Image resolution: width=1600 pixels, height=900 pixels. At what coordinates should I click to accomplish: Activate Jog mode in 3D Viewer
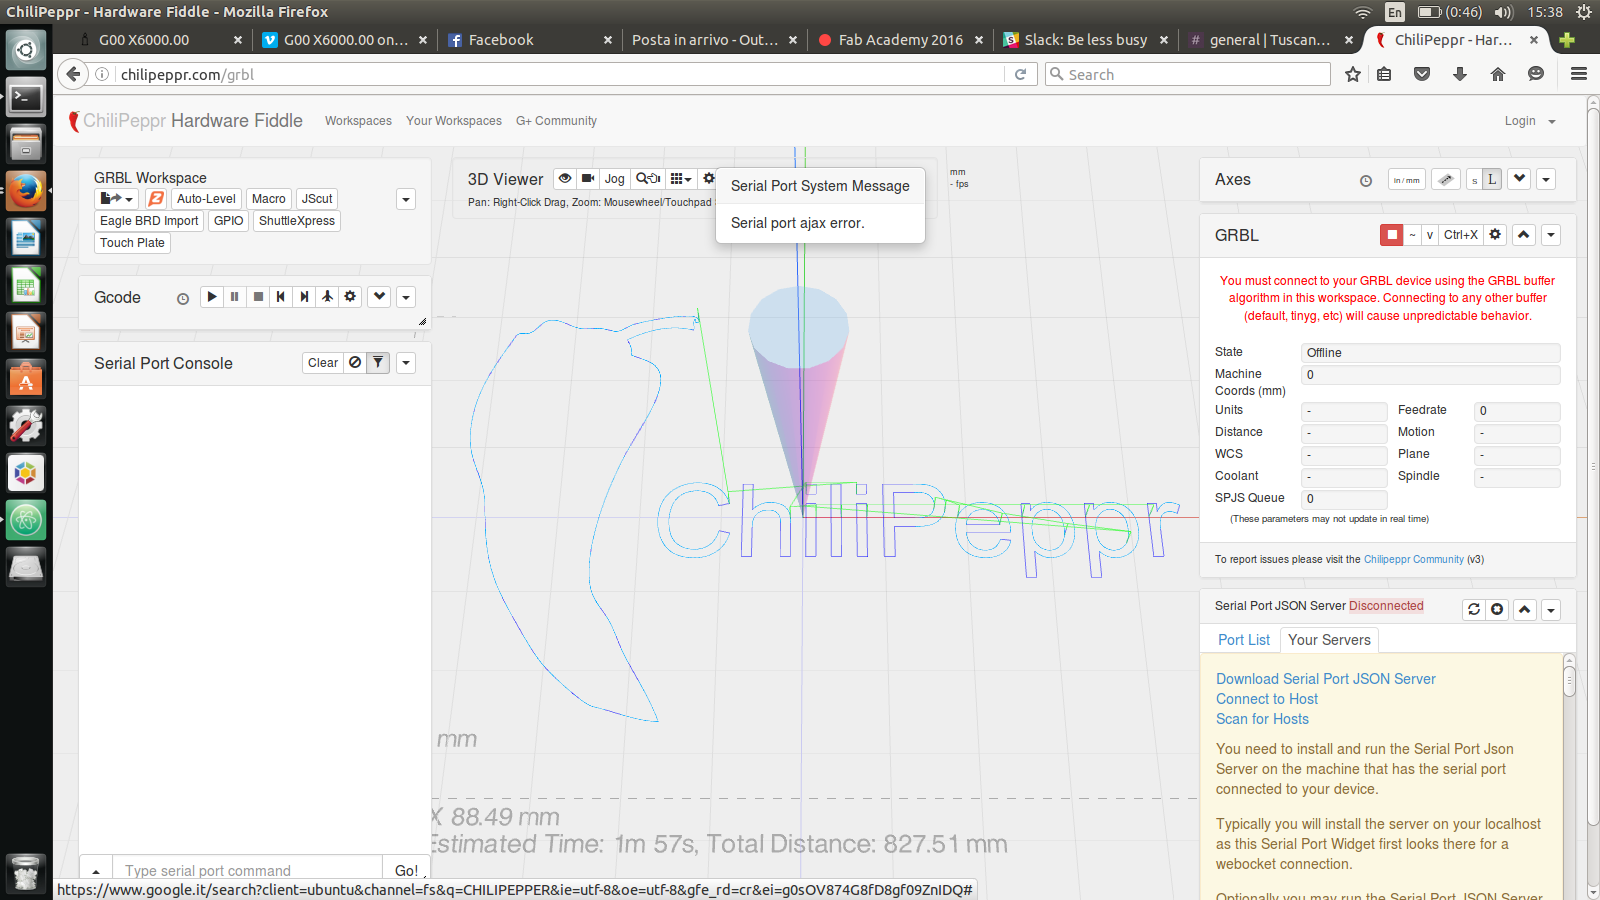[x=614, y=179]
